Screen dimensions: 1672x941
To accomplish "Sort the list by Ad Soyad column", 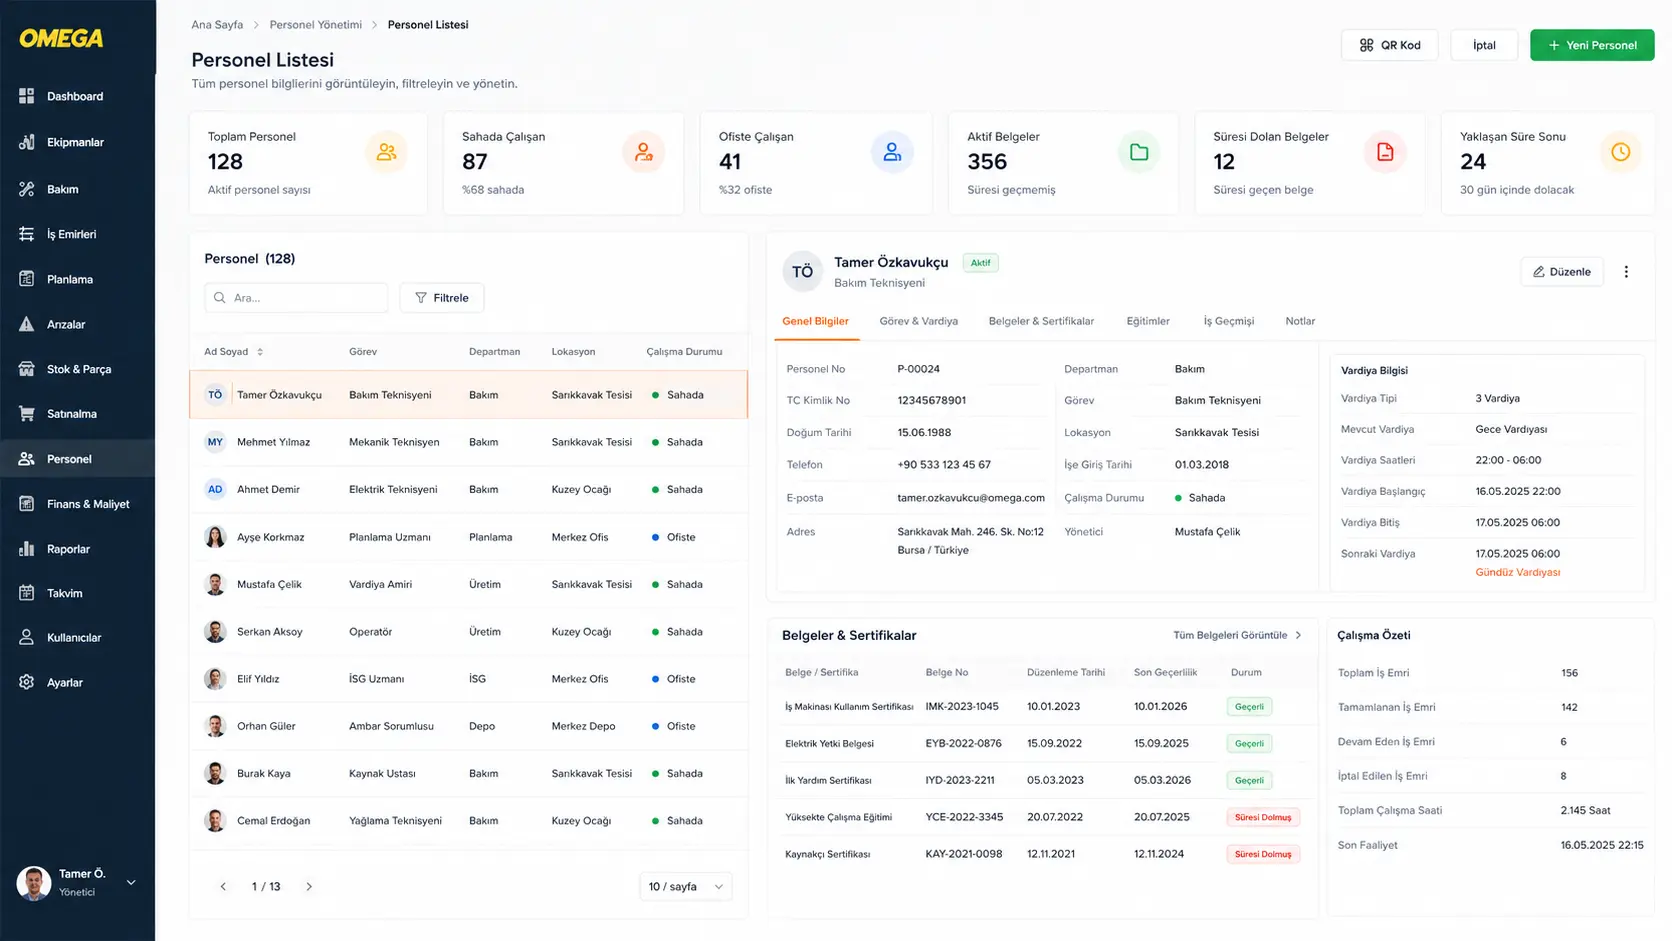I will coord(234,352).
